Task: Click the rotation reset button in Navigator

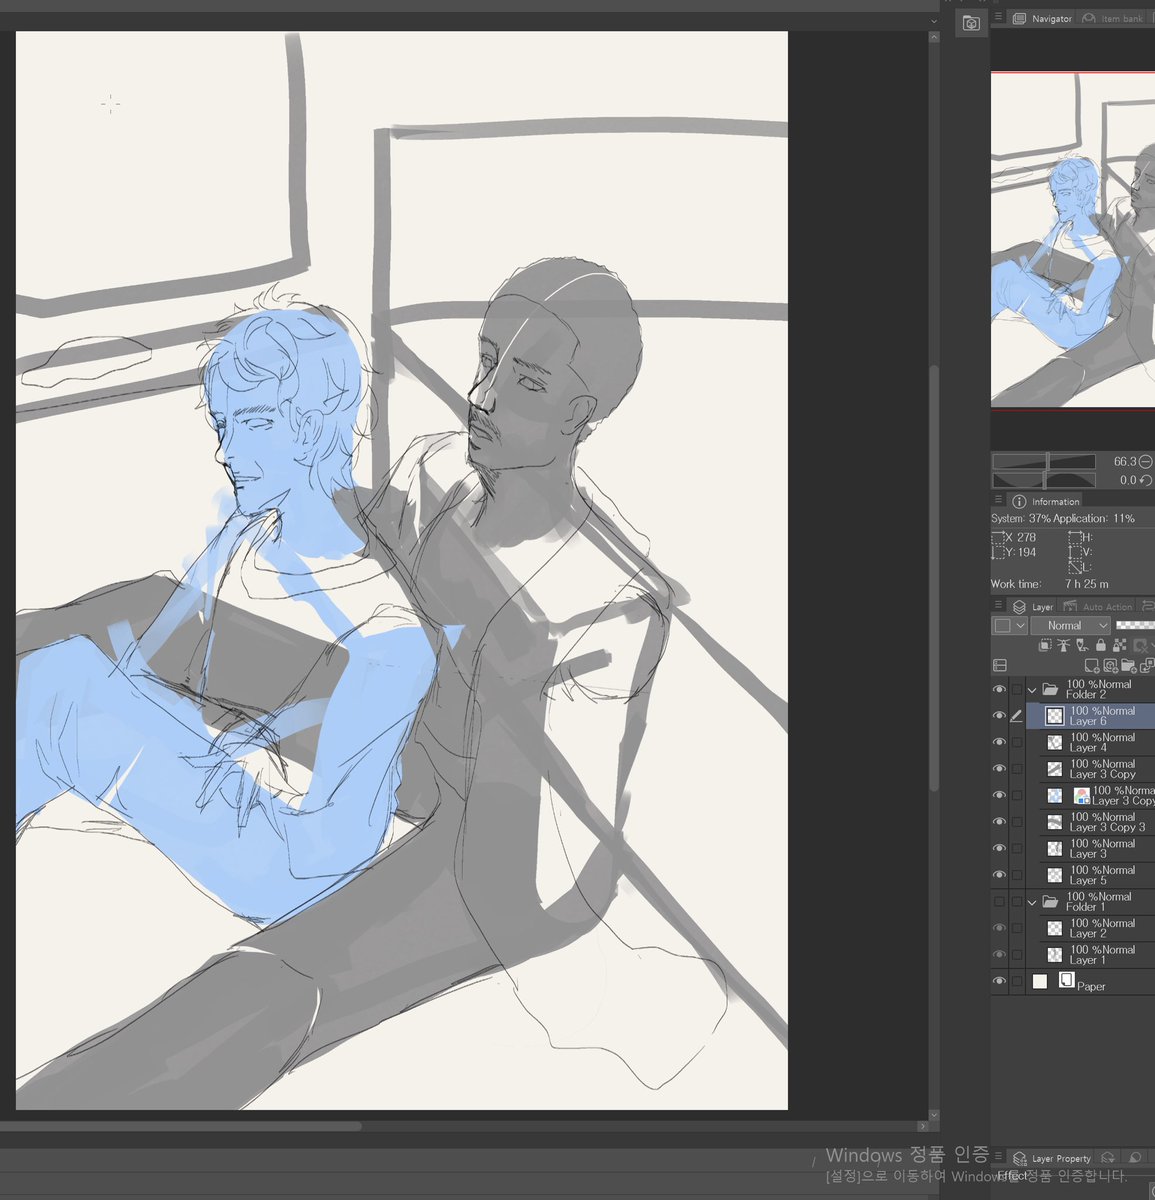Action: click(x=1144, y=480)
